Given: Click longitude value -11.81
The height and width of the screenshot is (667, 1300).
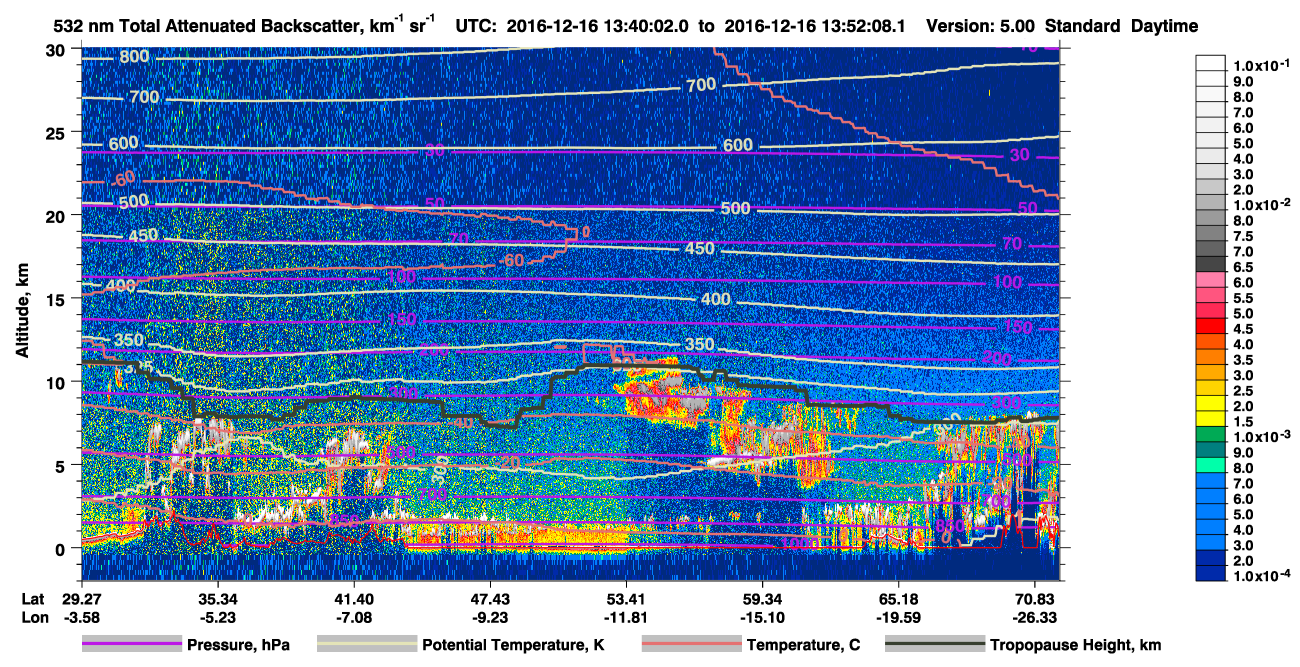Looking at the screenshot, I should (626, 616).
